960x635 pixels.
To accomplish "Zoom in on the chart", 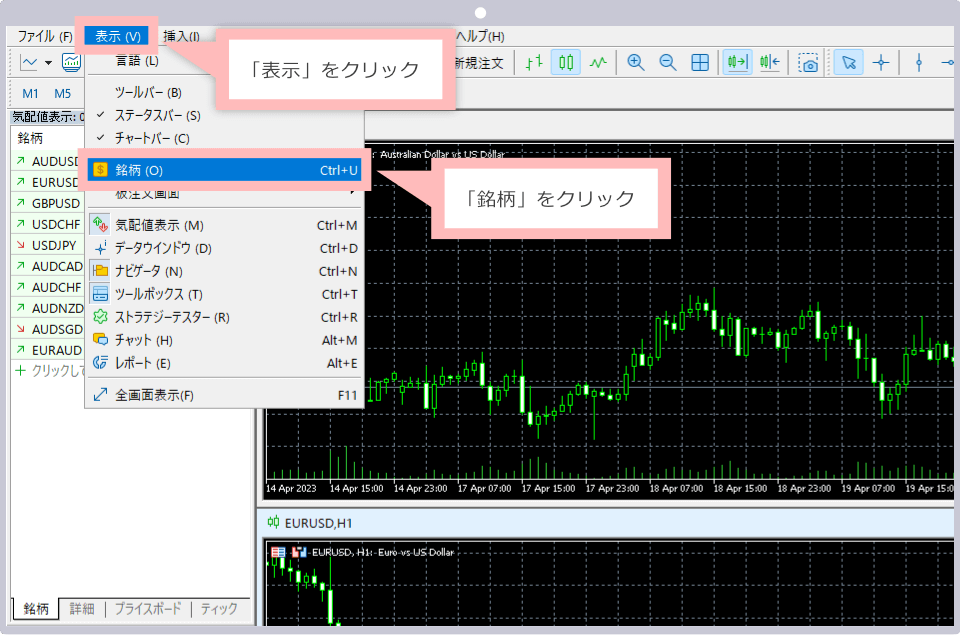I will pos(636,62).
